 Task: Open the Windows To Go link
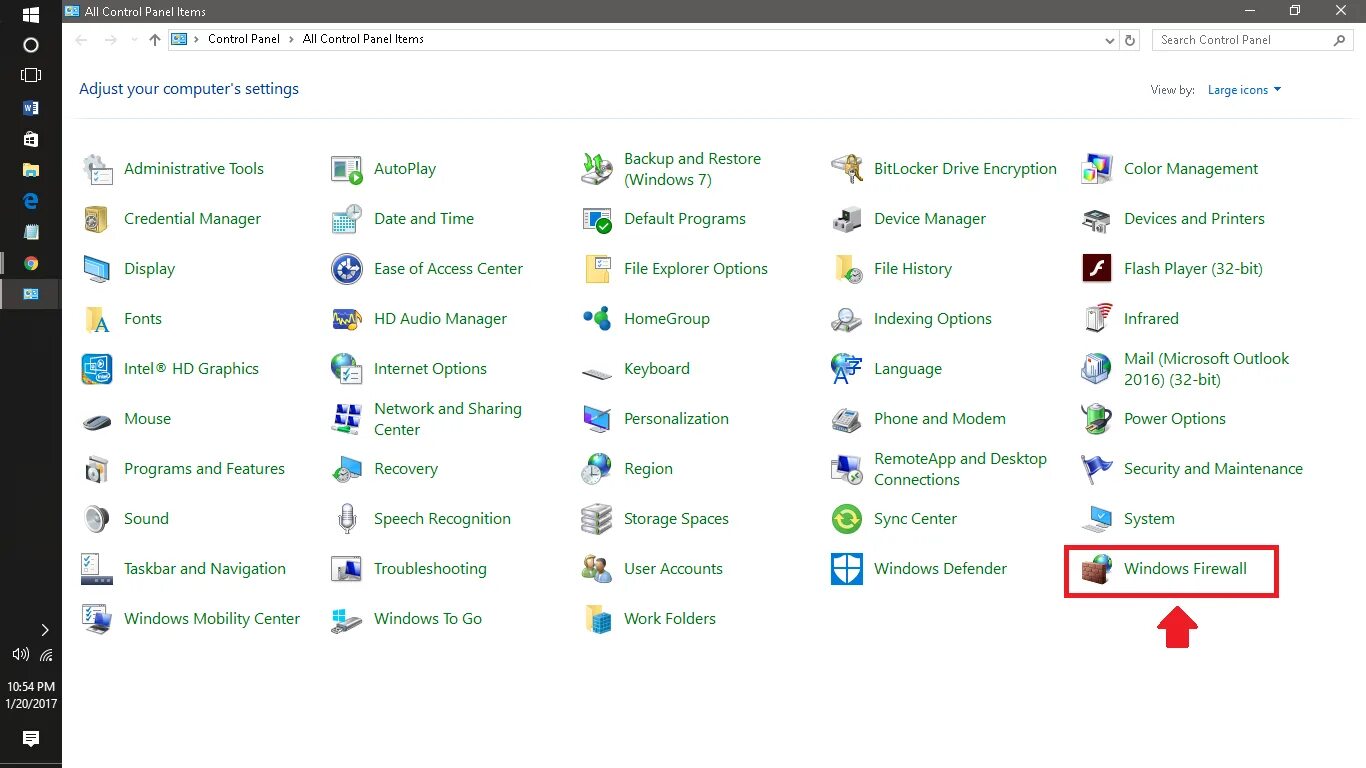(428, 619)
